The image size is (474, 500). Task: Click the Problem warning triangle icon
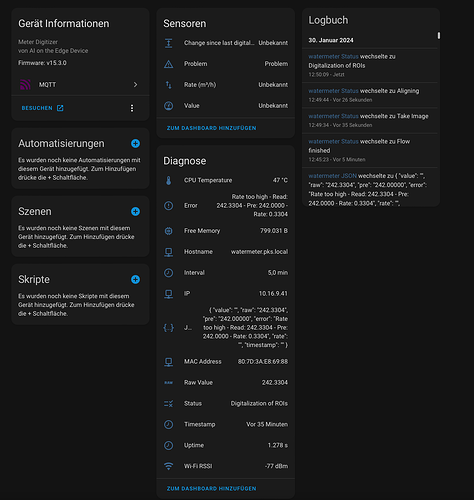[x=169, y=64]
